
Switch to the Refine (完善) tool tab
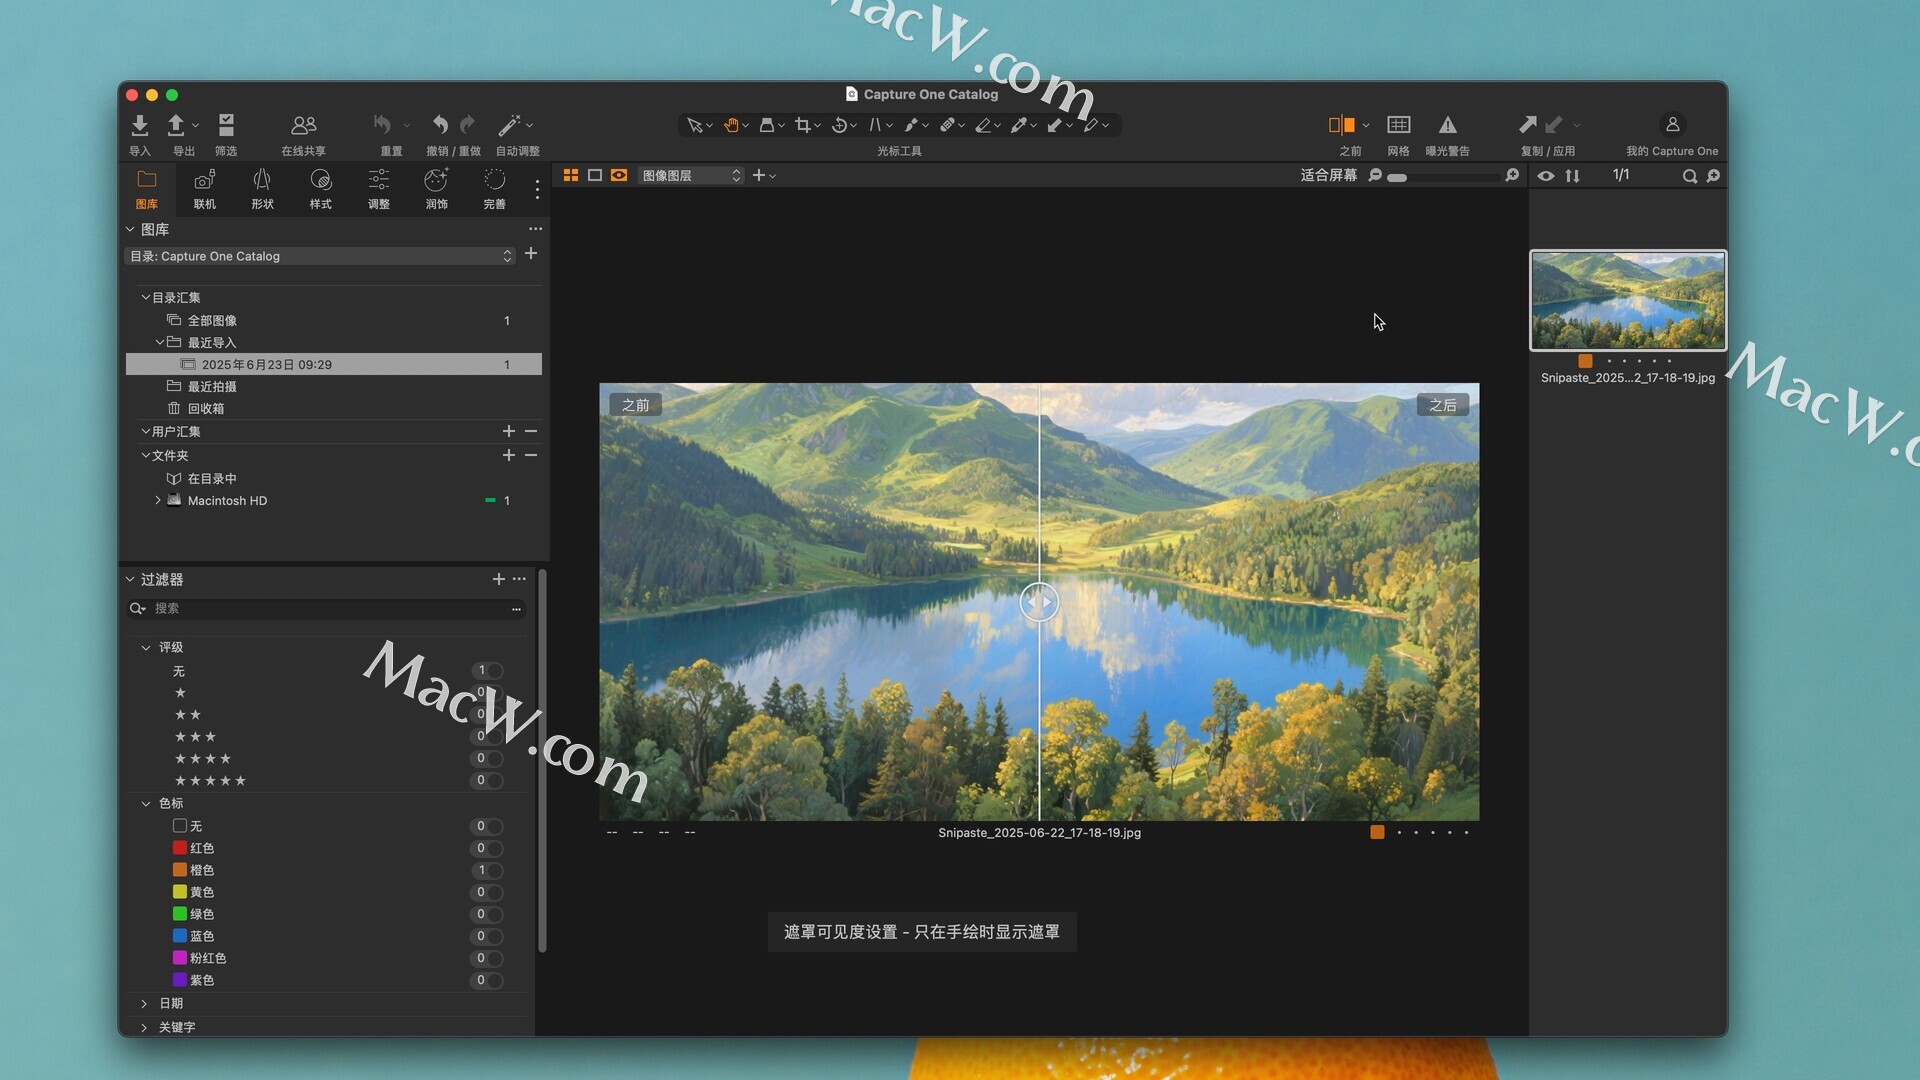[x=494, y=188]
